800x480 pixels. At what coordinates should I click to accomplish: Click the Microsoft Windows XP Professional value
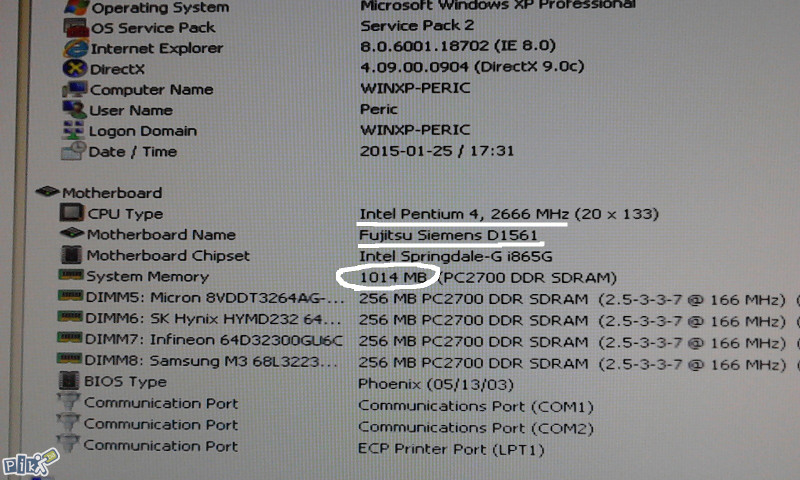[x=498, y=5]
